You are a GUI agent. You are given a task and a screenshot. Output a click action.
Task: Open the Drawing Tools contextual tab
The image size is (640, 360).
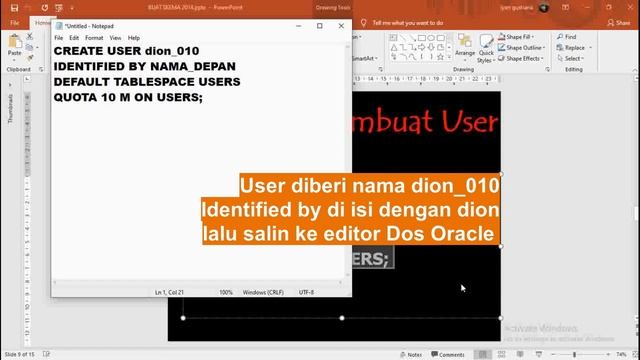coord(333,8)
